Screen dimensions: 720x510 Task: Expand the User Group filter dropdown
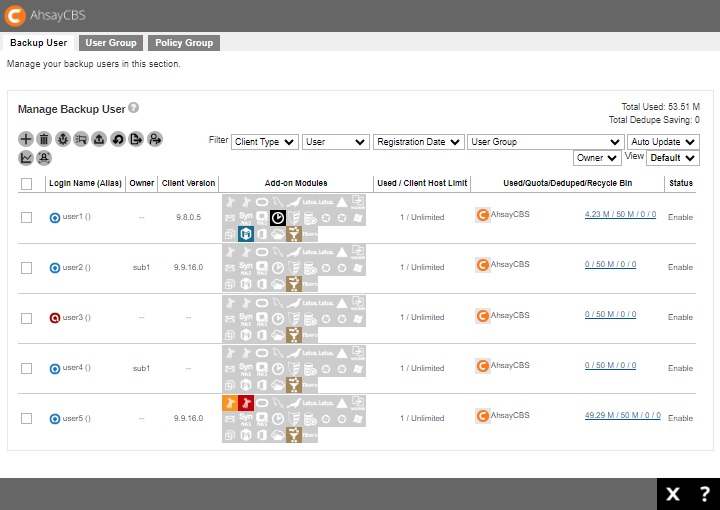[545, 142]
